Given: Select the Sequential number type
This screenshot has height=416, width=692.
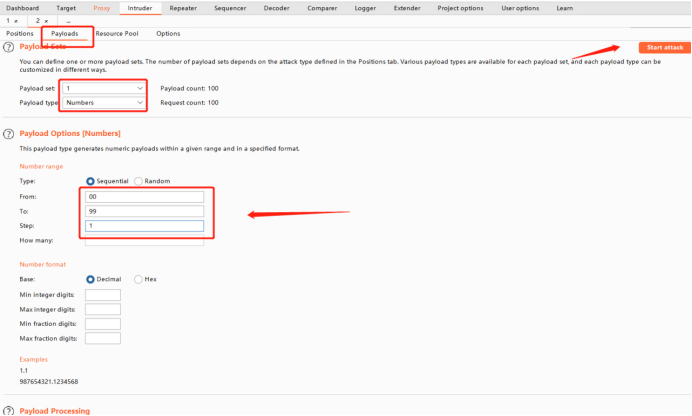Looking at the screenshot, I should 90,181.
